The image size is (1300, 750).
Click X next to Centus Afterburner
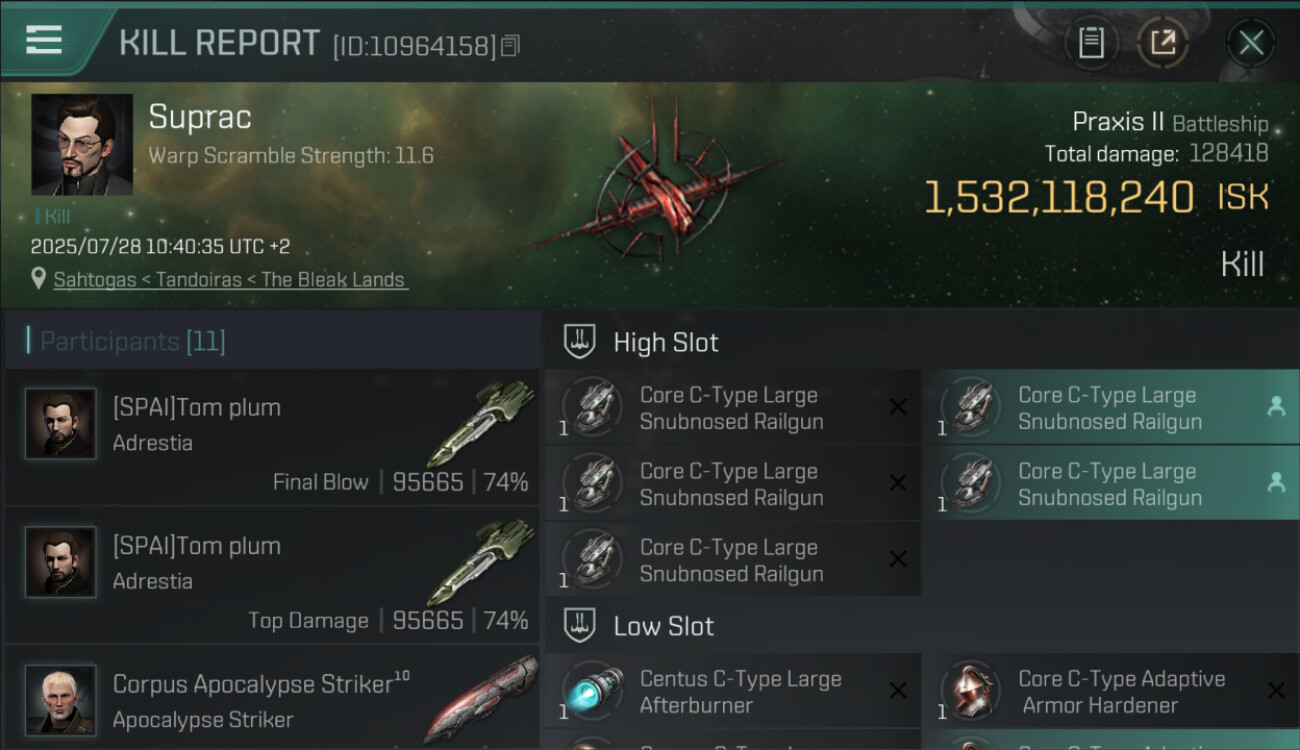pos(898,691)
